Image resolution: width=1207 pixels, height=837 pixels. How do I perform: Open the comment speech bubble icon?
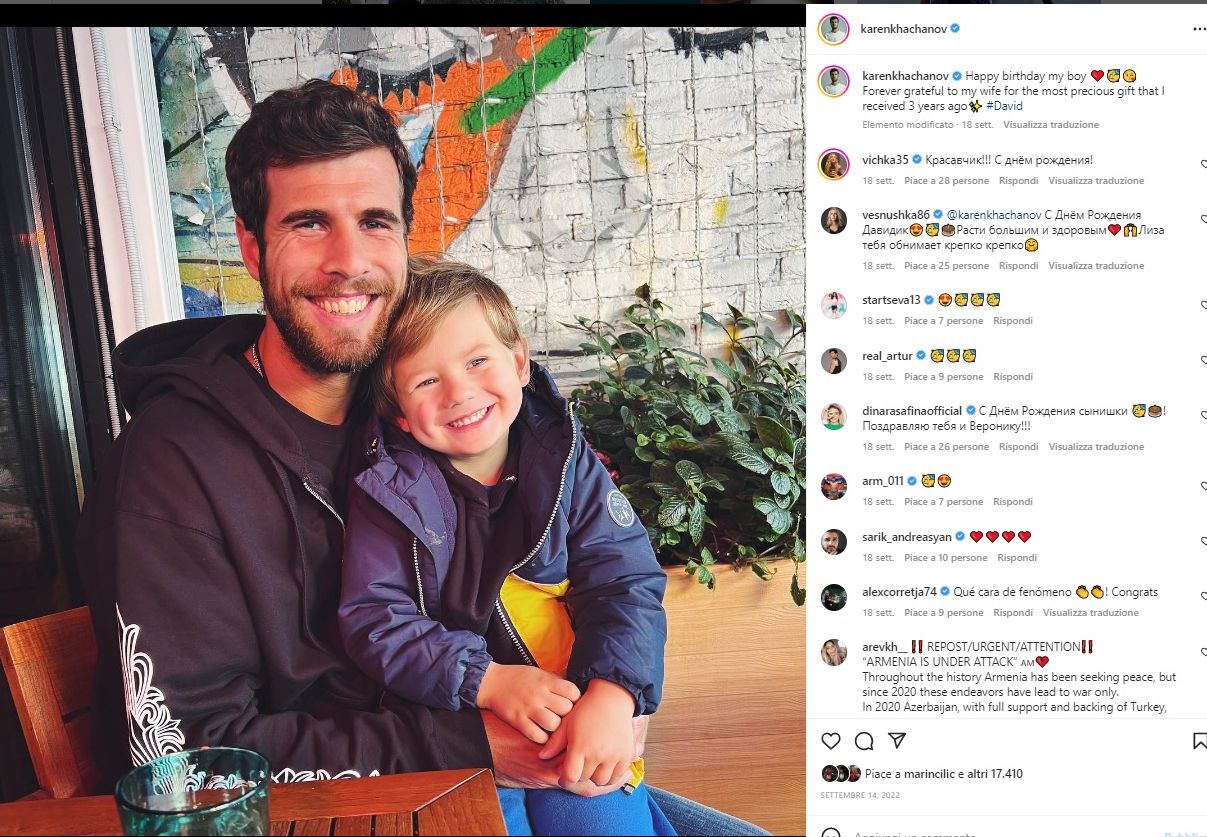[864, 741]
